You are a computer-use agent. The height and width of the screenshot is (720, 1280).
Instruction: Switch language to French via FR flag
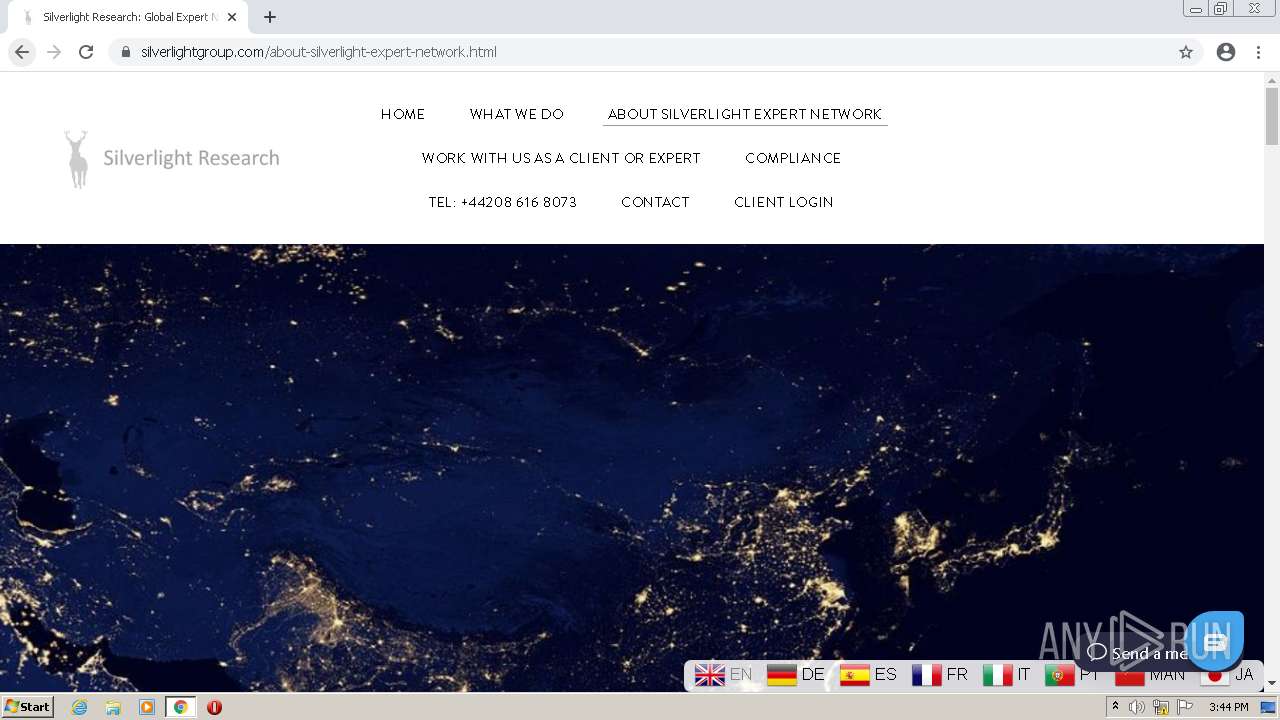940,675
